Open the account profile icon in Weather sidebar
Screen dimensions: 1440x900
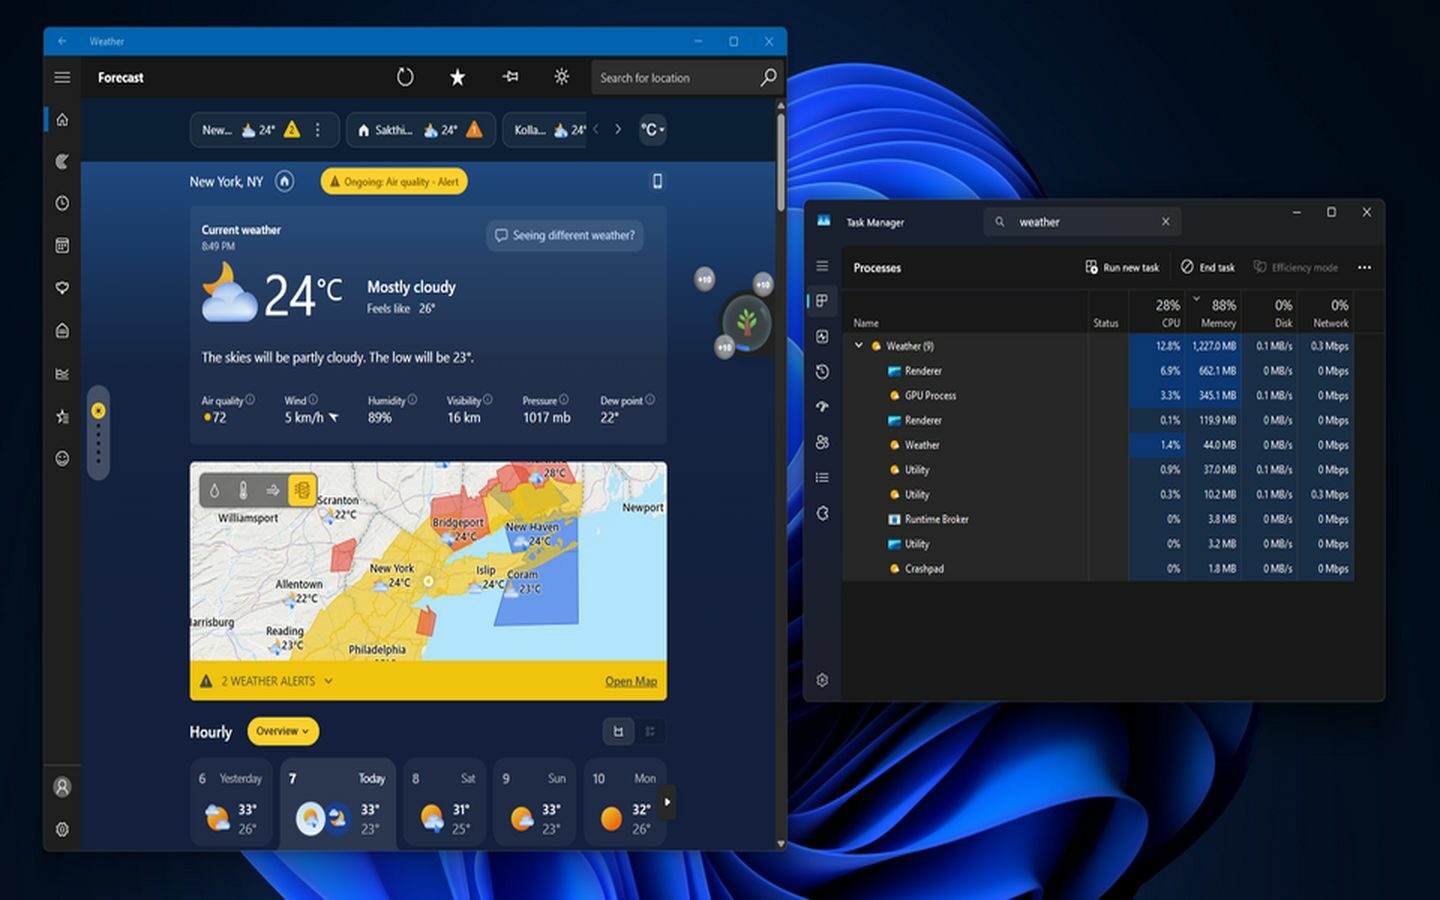tap(62, 787)
